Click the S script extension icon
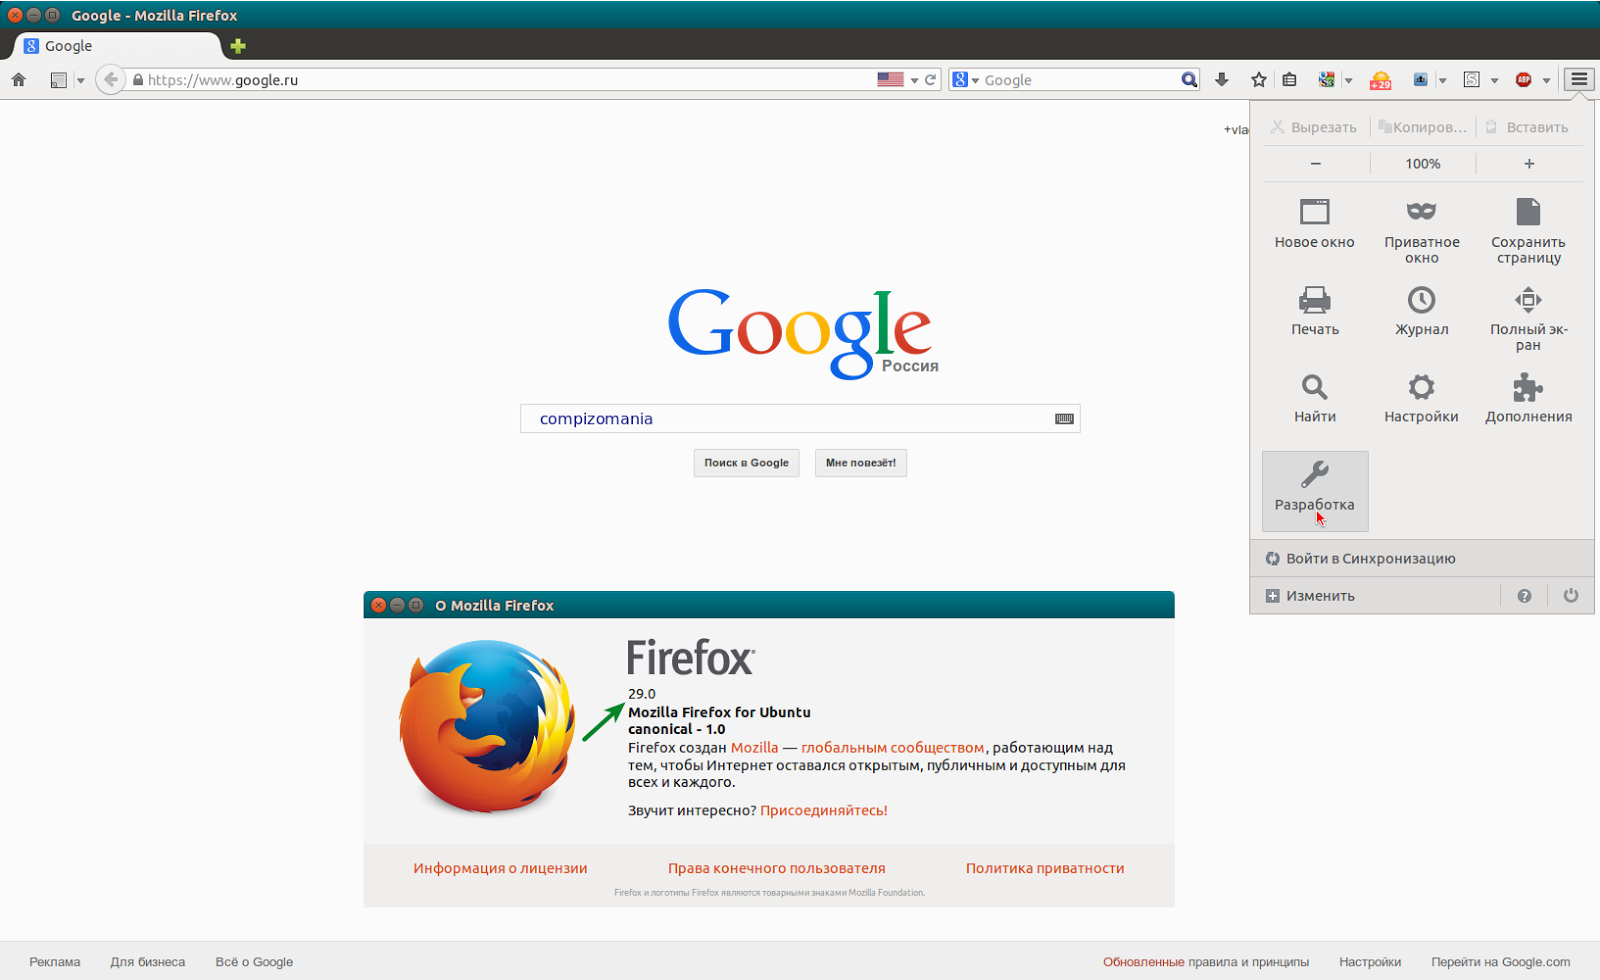1600x980 pixels. pyautogui.click(x=1472, y=80)
